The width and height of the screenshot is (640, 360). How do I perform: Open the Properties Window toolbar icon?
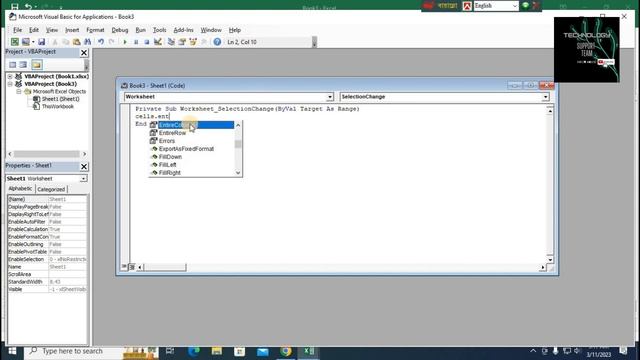[182, 42]
